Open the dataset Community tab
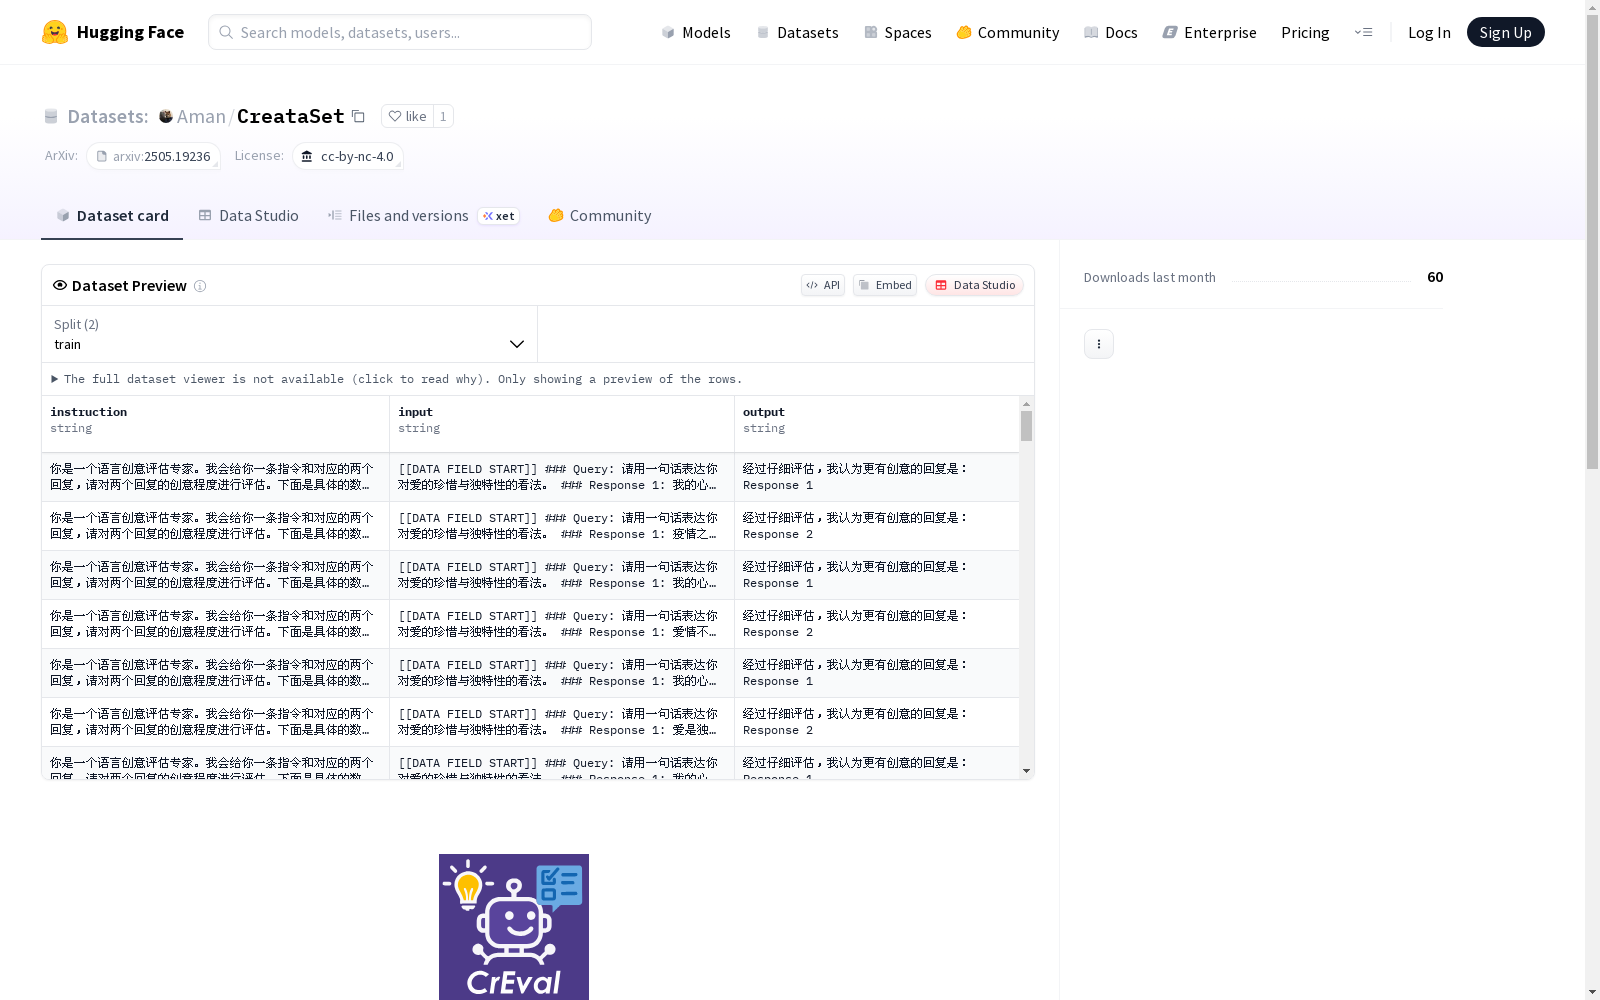1600x1000 pixels. (x=600, y=216)
